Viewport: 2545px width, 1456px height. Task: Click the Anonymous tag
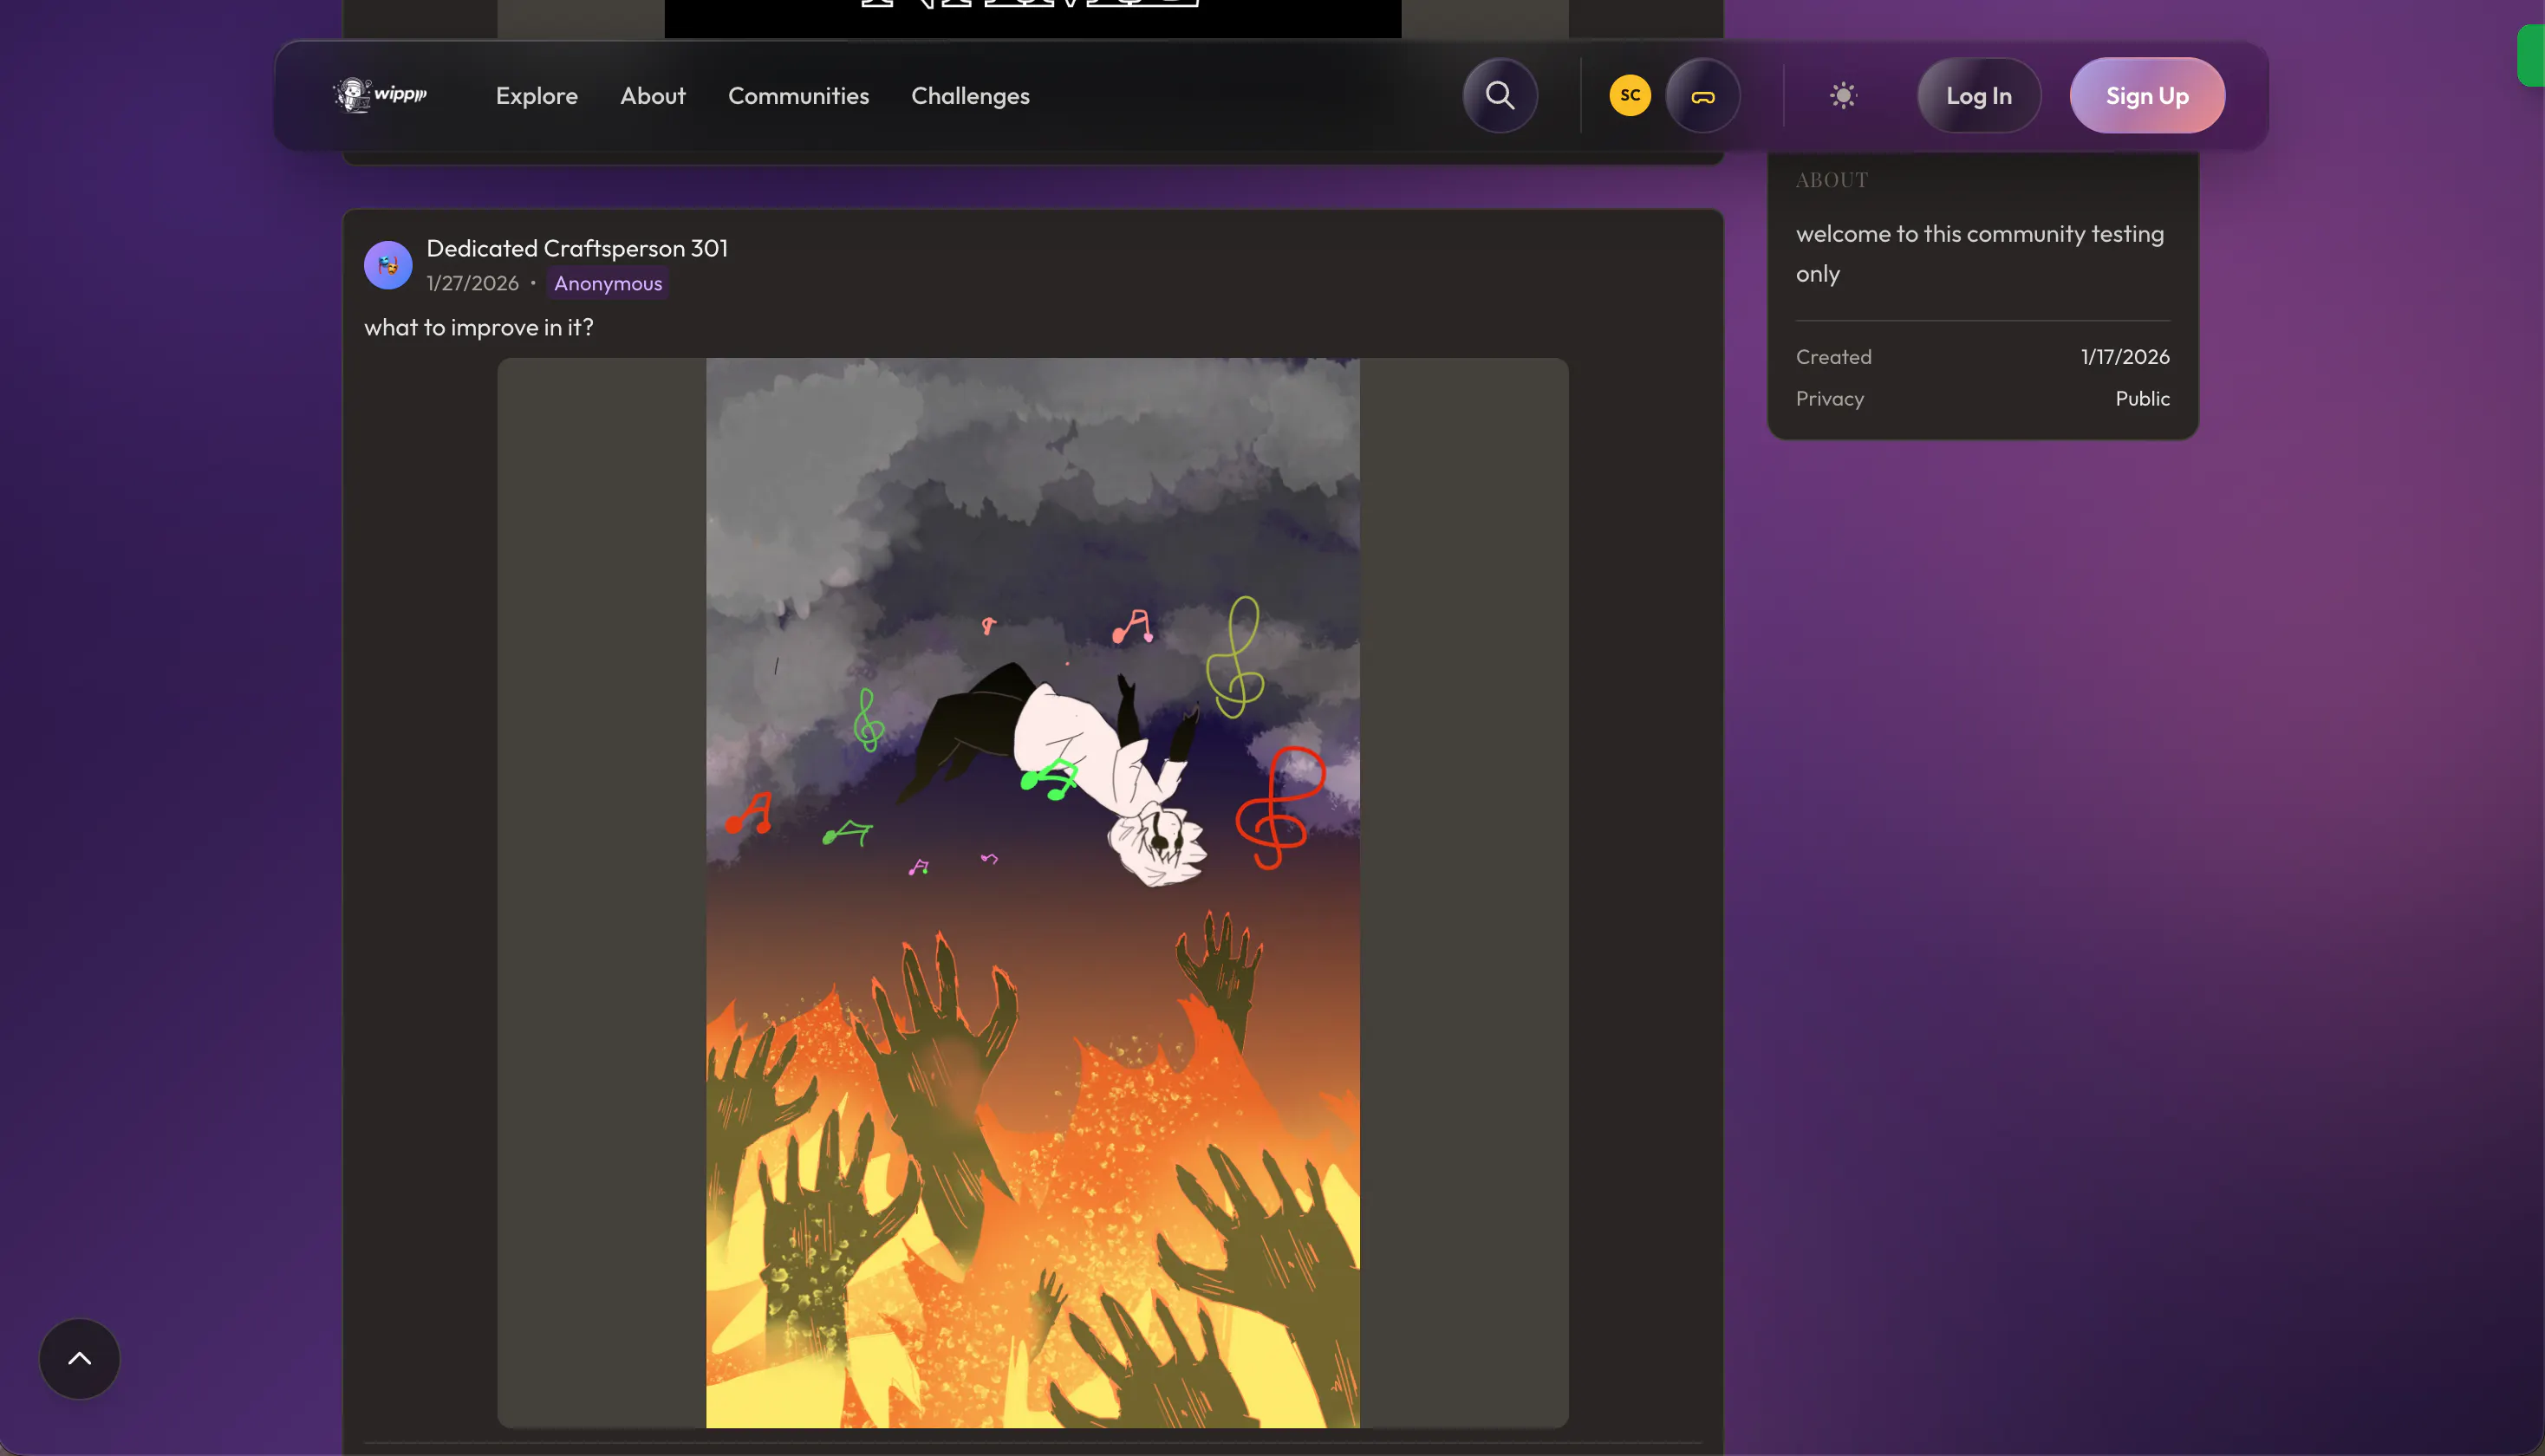click(x=608, y=283)
